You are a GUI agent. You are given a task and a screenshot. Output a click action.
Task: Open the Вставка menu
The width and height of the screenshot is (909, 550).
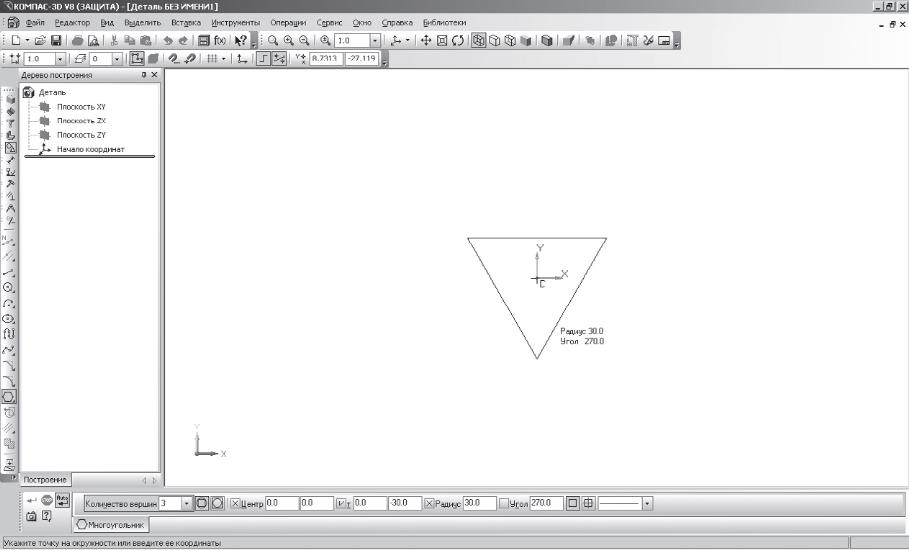pyautogui.click(x=186, y=23)
